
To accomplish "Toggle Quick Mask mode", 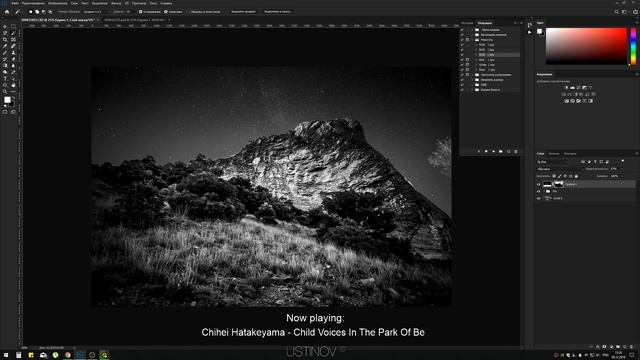I will 4,111.
